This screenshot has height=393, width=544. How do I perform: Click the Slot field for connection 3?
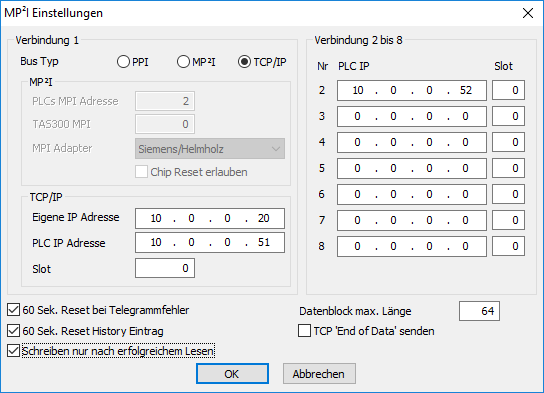pyautogui.click(x=508, y=116)
